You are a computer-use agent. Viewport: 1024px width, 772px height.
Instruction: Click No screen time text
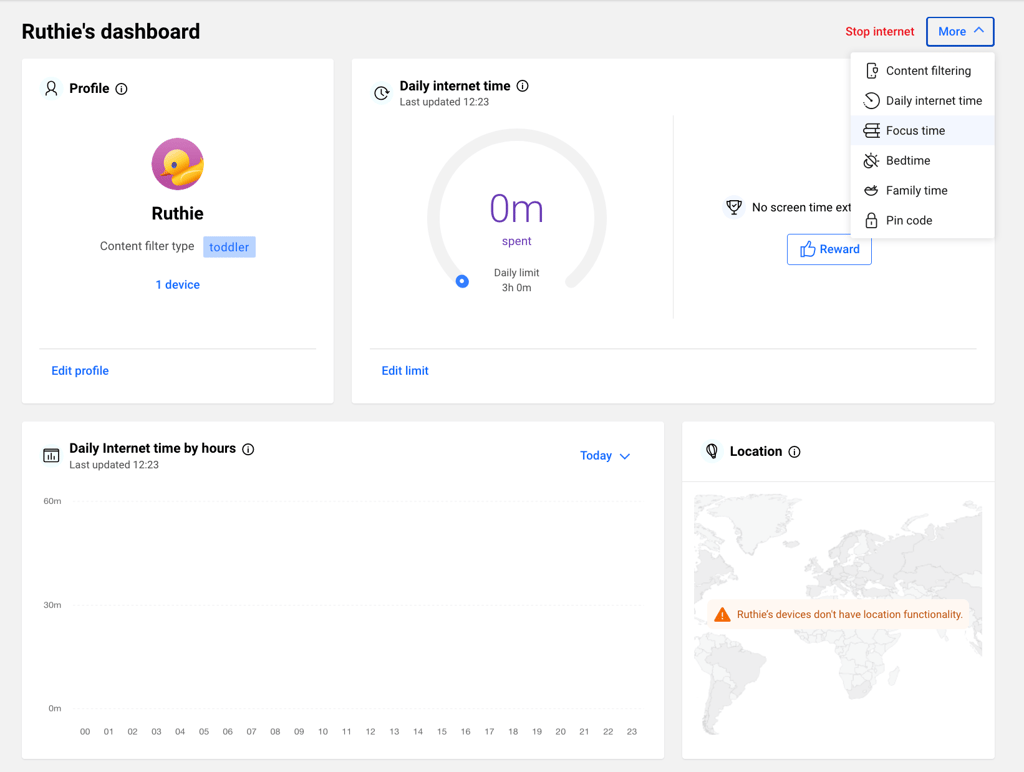(x=801, y=207)
